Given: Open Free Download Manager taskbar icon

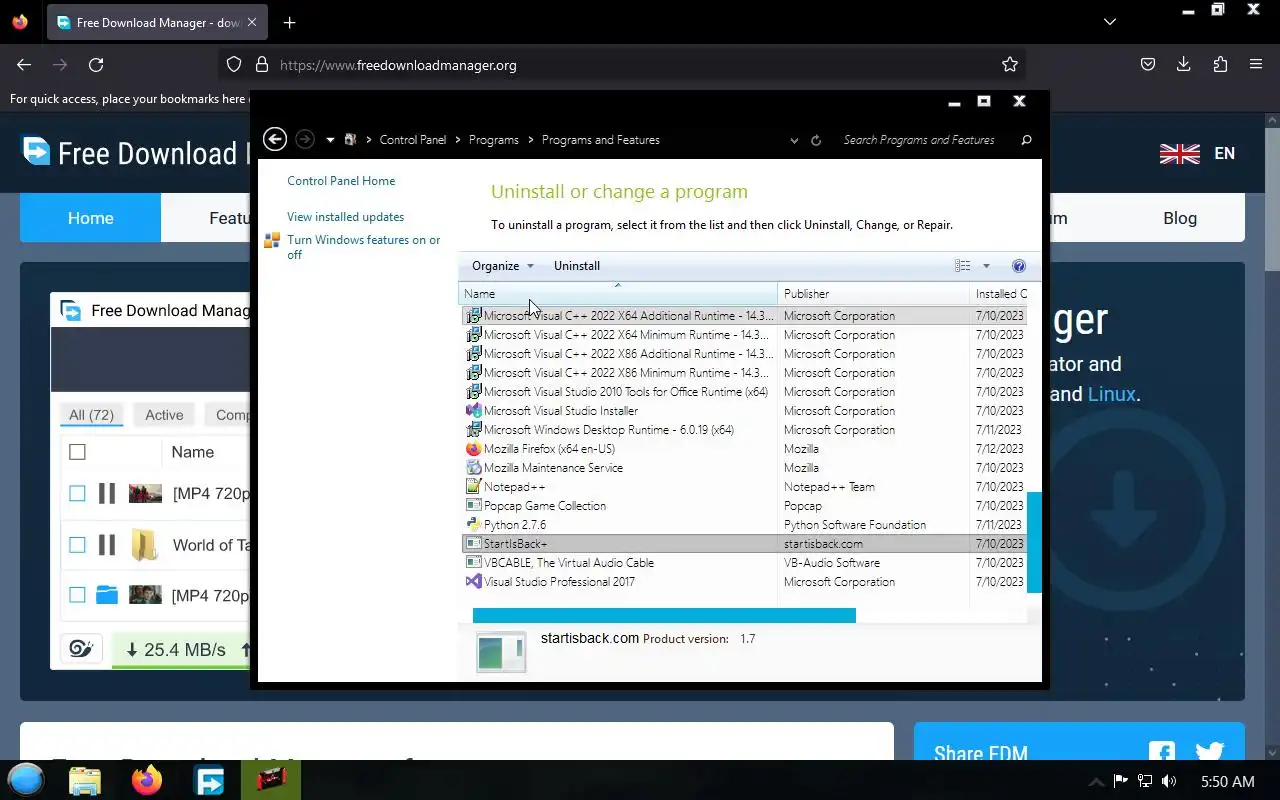Looking at the screenshot, I should (x=209, y=780).
